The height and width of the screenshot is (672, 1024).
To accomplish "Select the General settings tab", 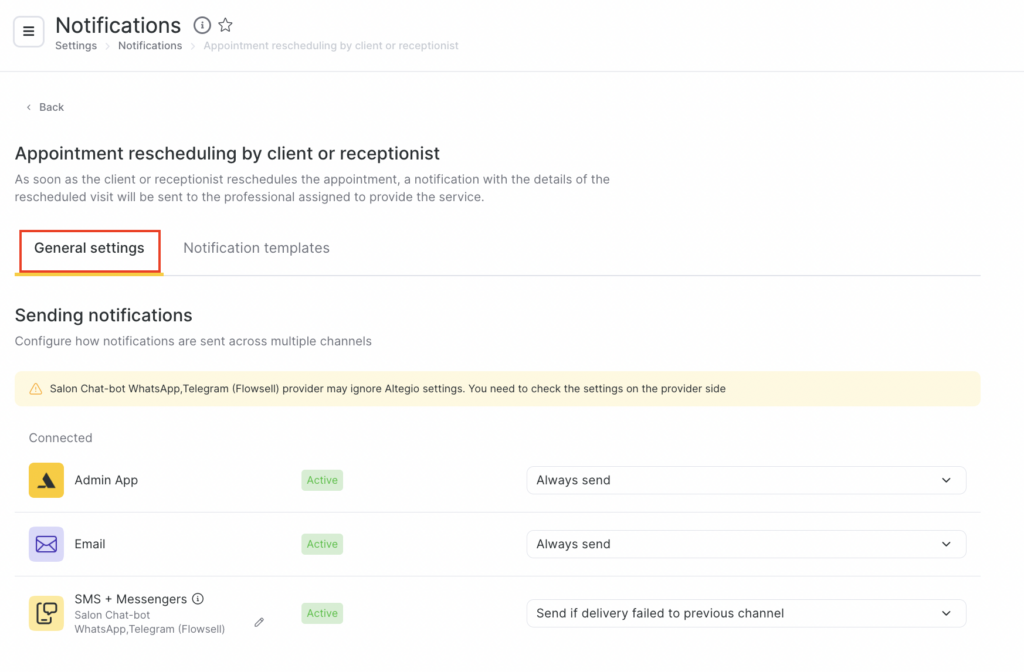I will click(x=89, y=248).
